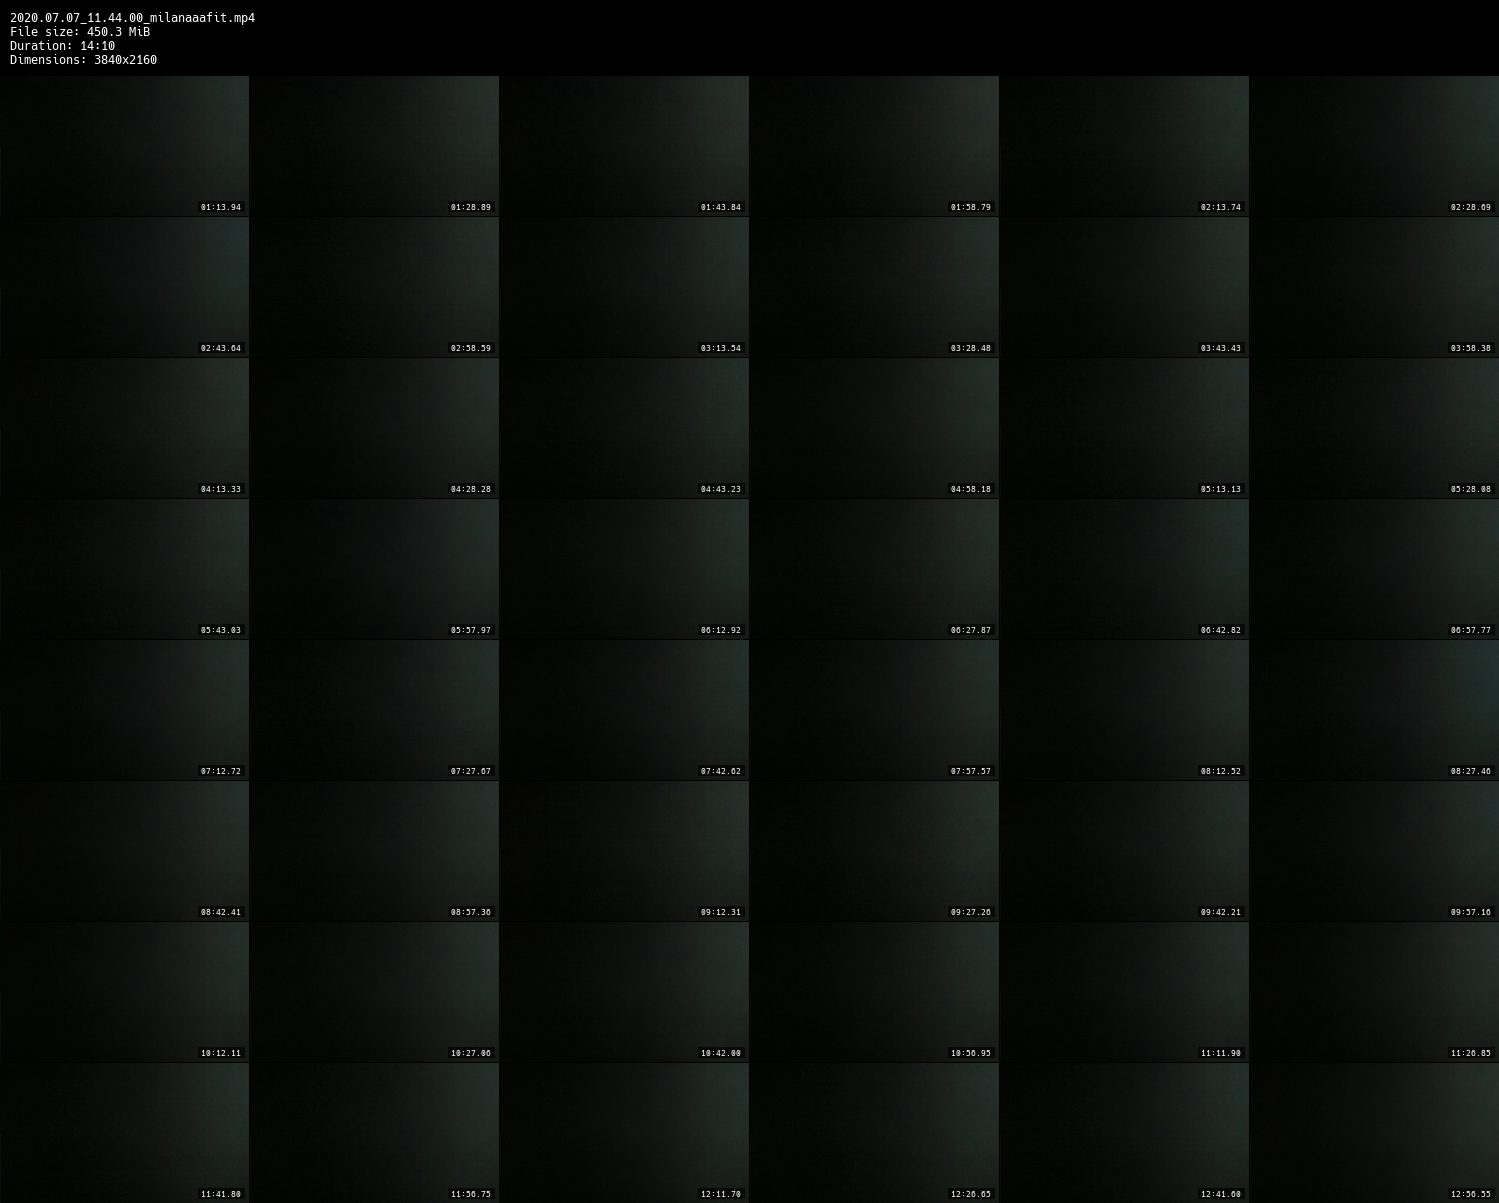Open the frame stamped 02:28.69
Viewport: 1499px width, 1203px height.
pos(1374,146)
